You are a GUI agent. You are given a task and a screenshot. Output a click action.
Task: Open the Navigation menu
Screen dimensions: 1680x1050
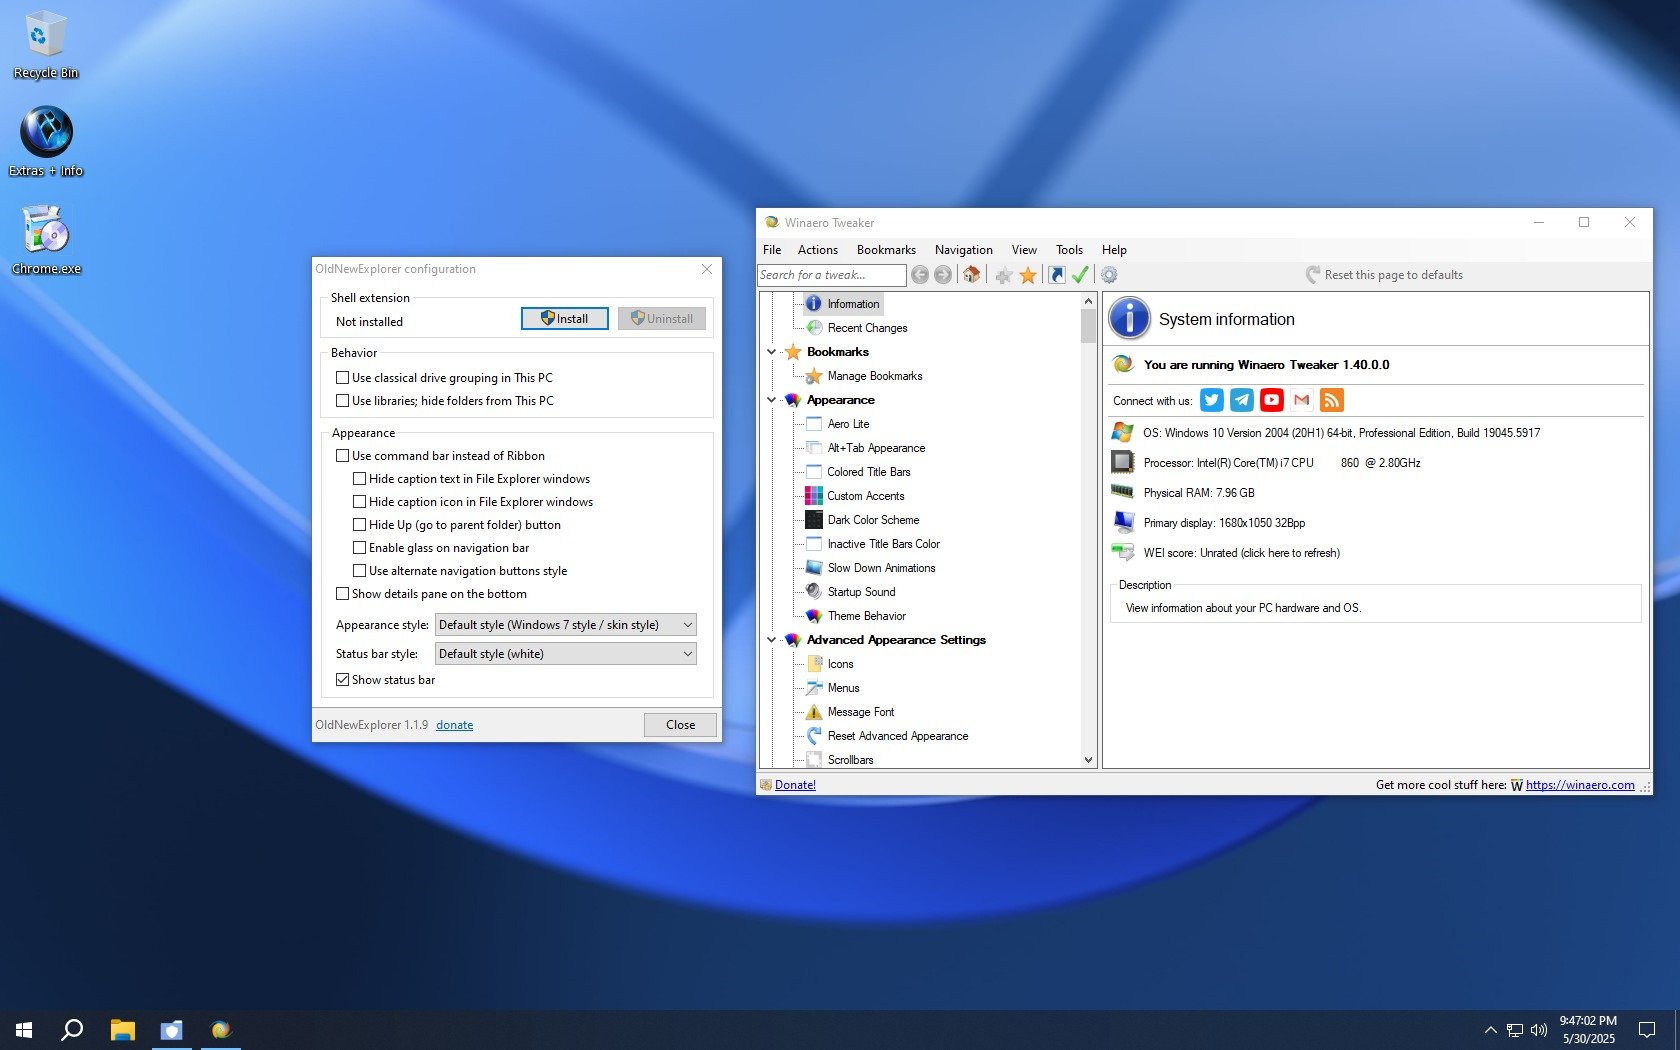pos(963,250)
